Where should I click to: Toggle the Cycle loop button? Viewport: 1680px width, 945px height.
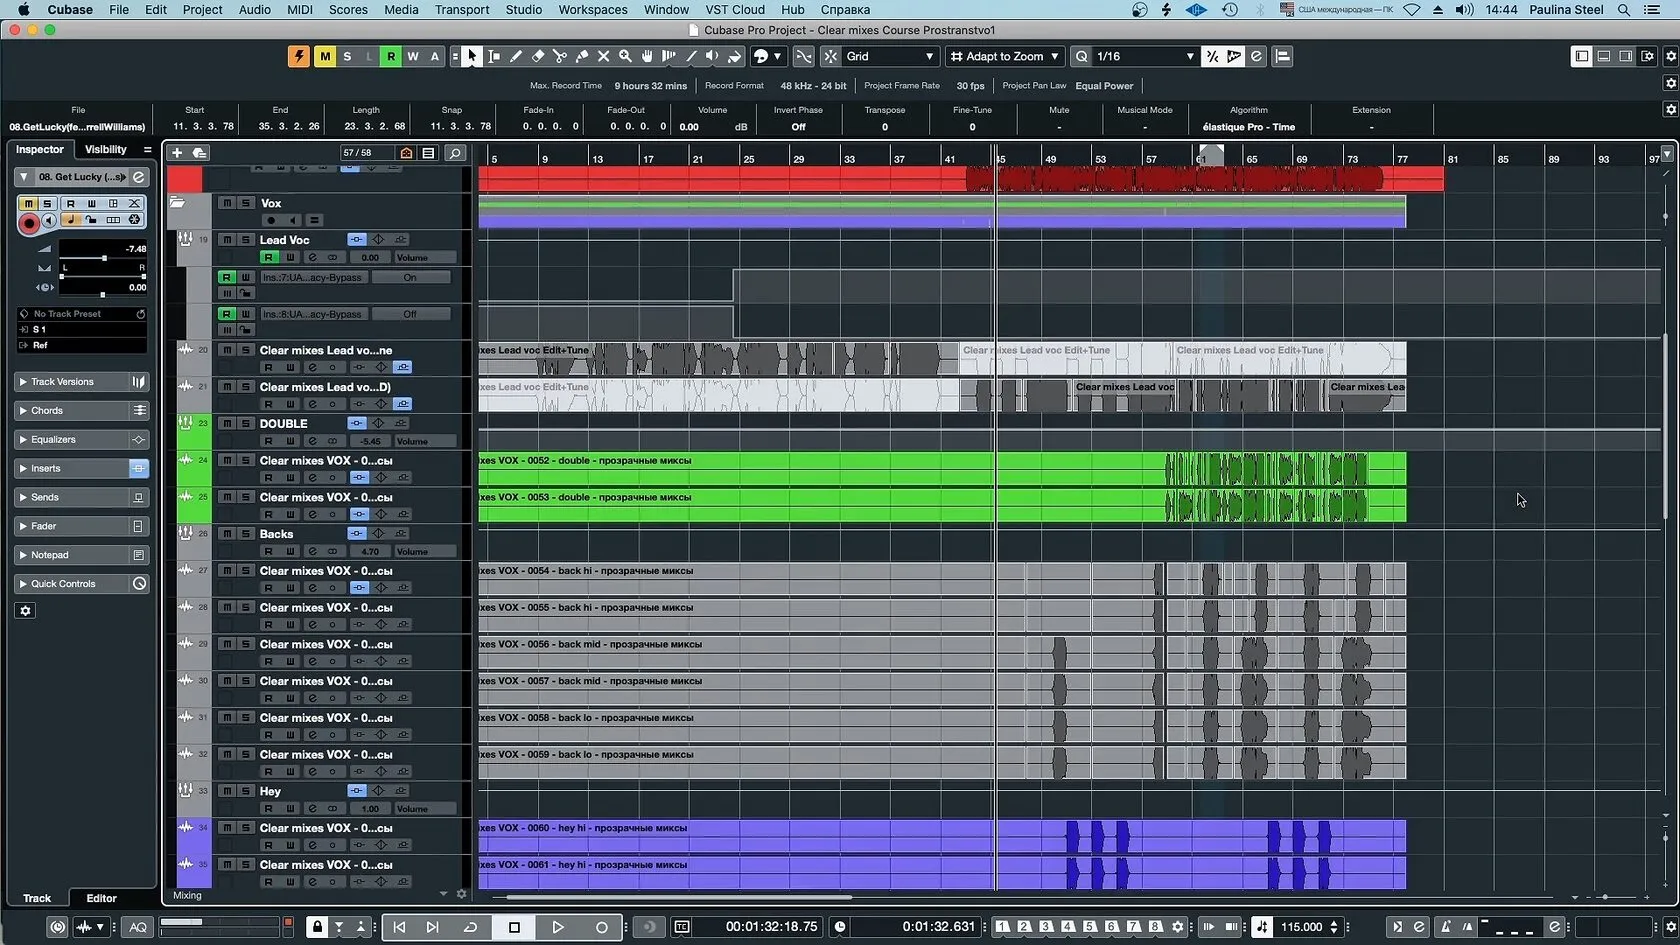(x=470, y=927)
